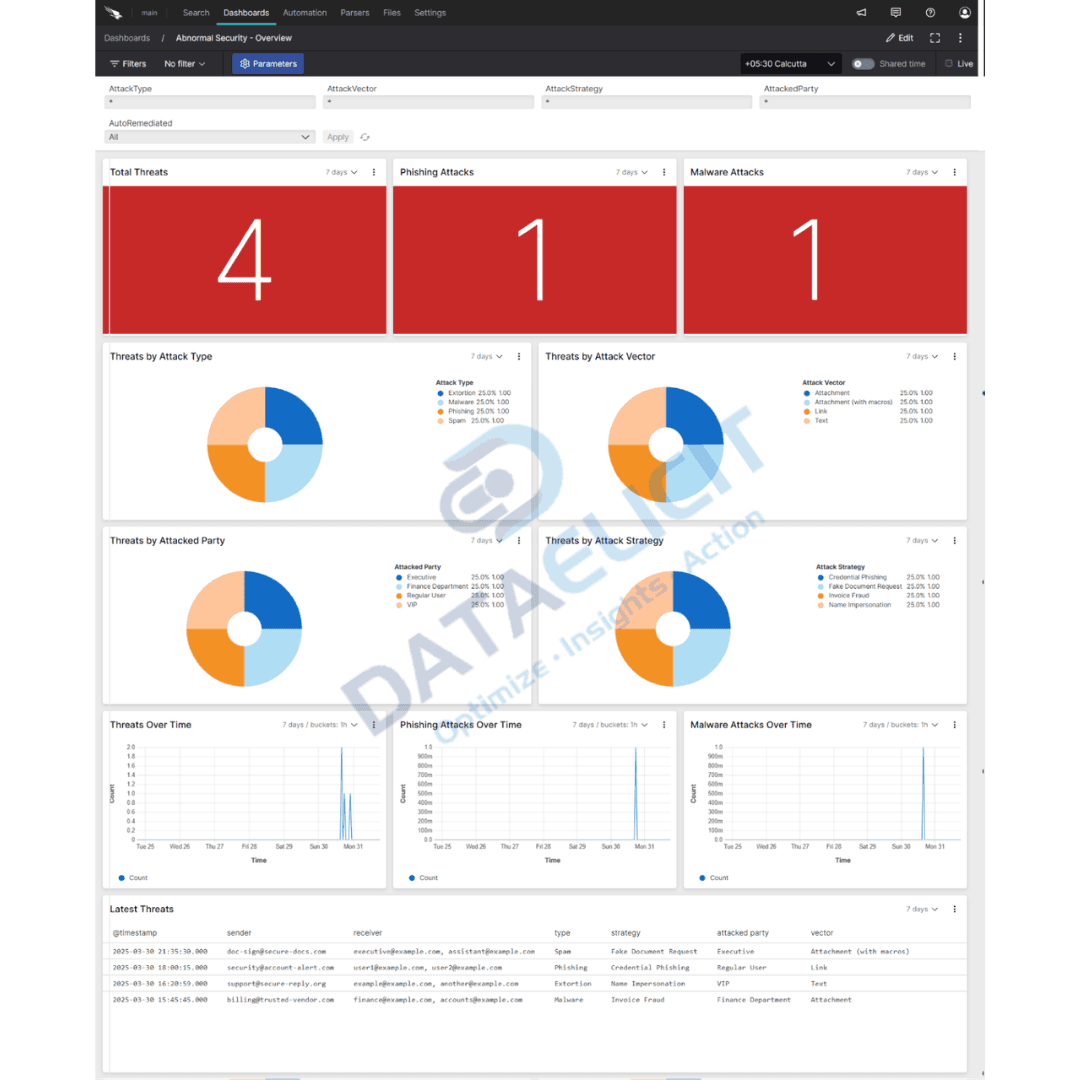Open the user profile icon
1080x1080 pixels.
963,12
